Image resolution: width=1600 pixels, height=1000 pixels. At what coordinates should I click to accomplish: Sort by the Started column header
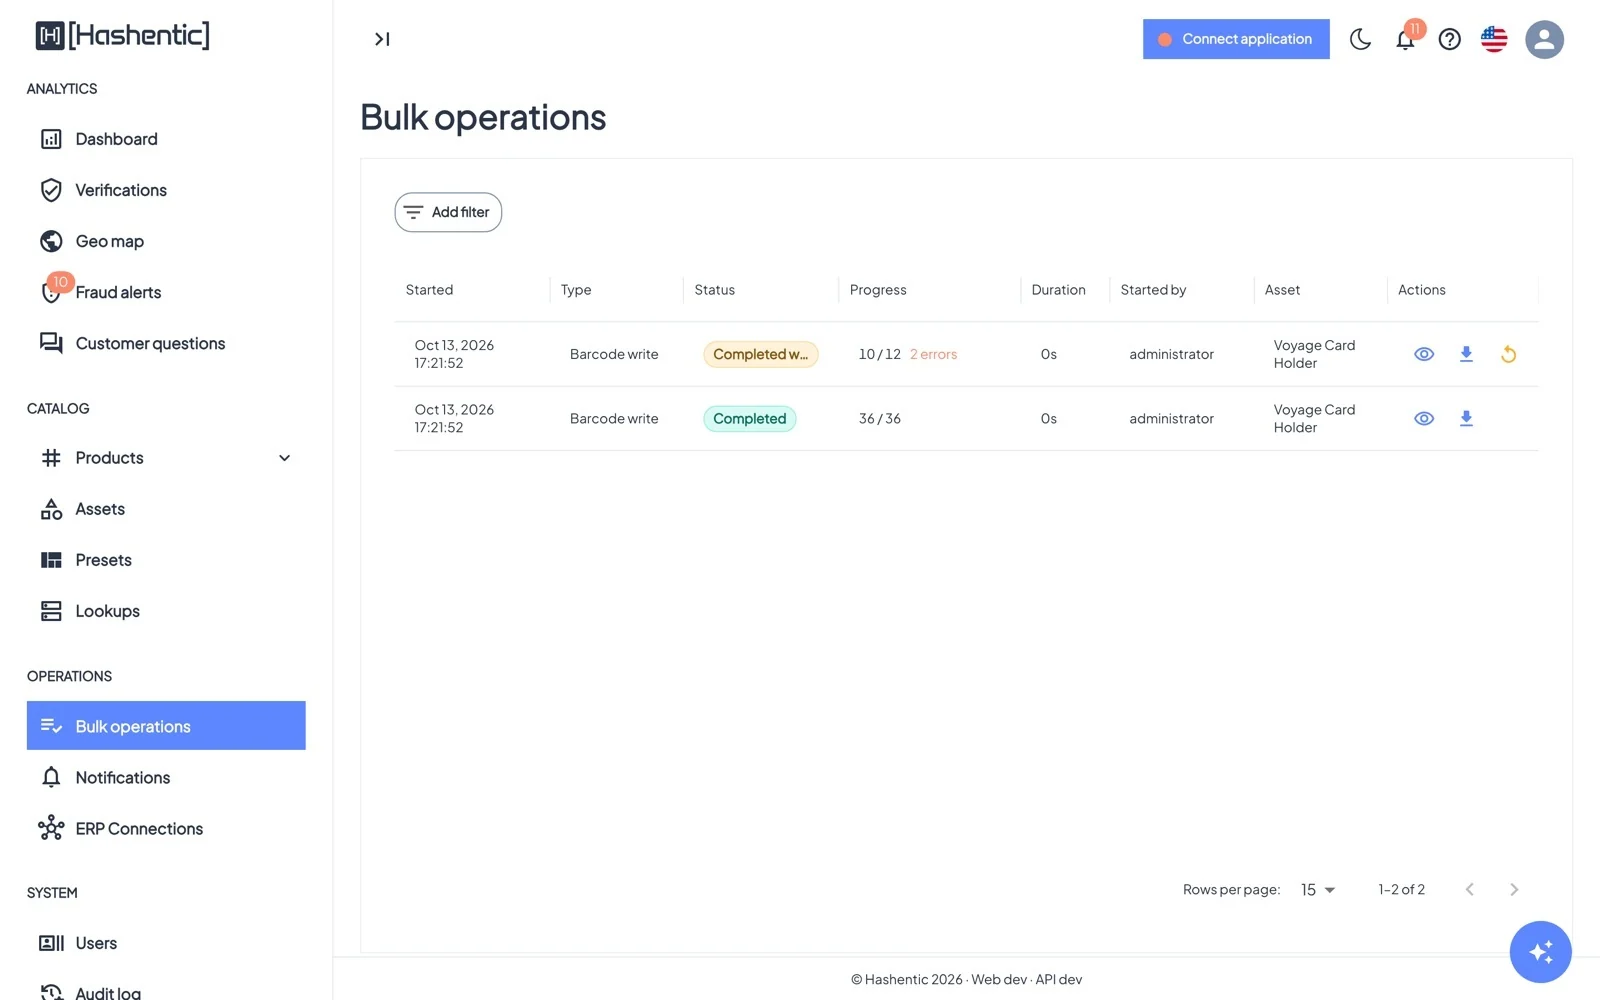pos(429,290)
